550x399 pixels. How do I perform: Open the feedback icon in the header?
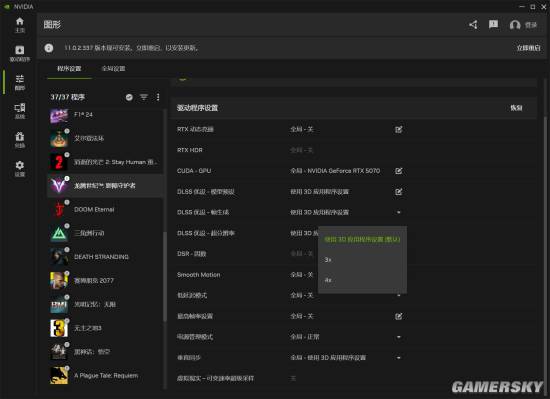494,24
